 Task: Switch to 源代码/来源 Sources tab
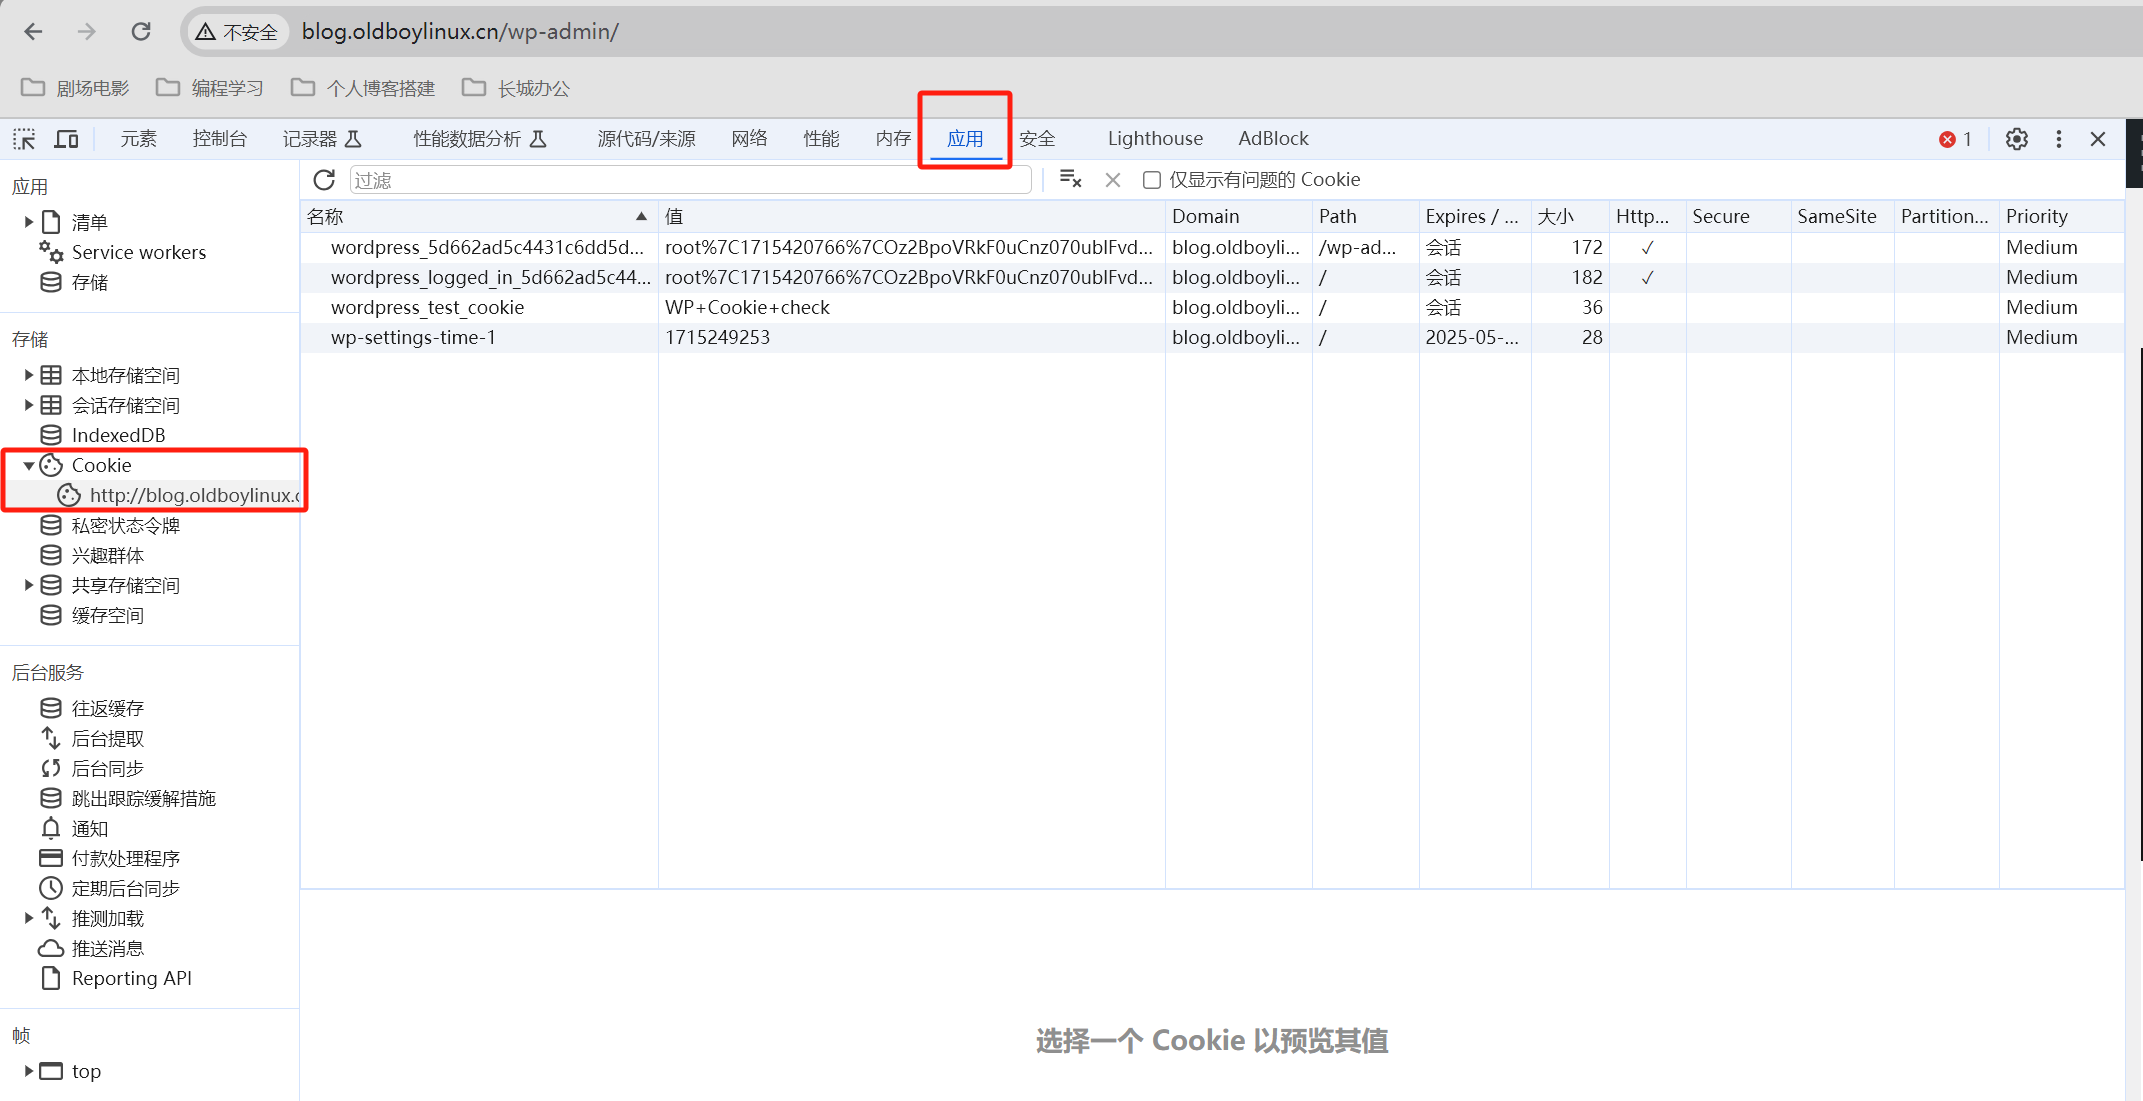pos(646,139)
